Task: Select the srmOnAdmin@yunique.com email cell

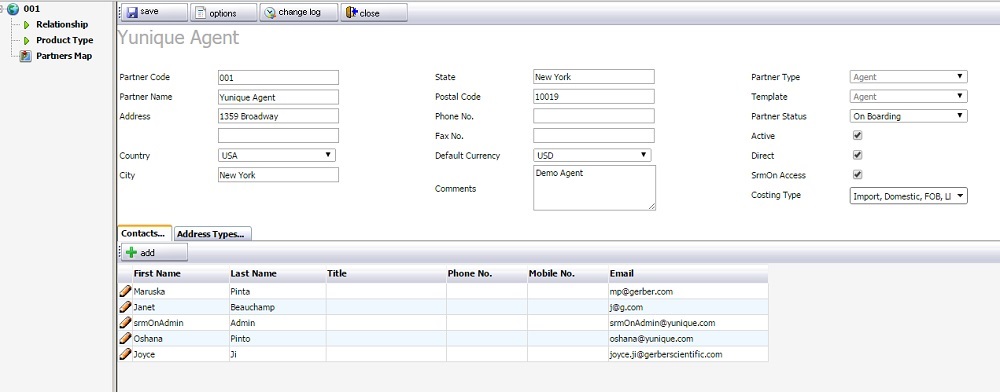Action: [688, 323]
